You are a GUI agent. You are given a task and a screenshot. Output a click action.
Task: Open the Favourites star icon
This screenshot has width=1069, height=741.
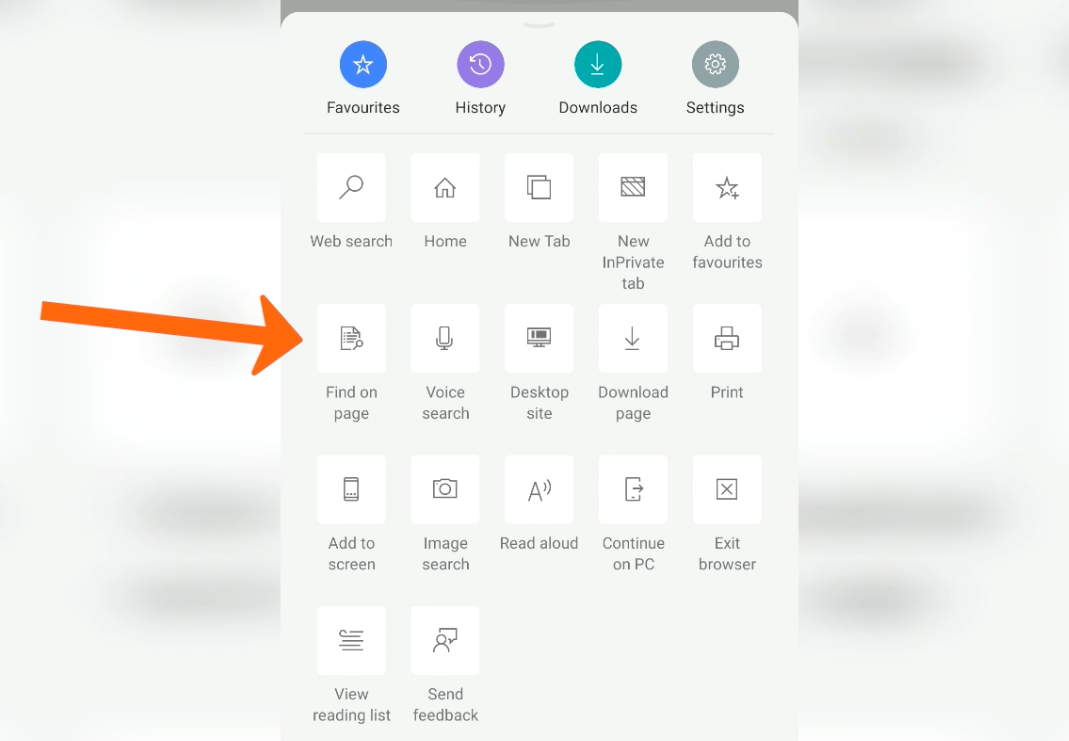click(363, 66)
